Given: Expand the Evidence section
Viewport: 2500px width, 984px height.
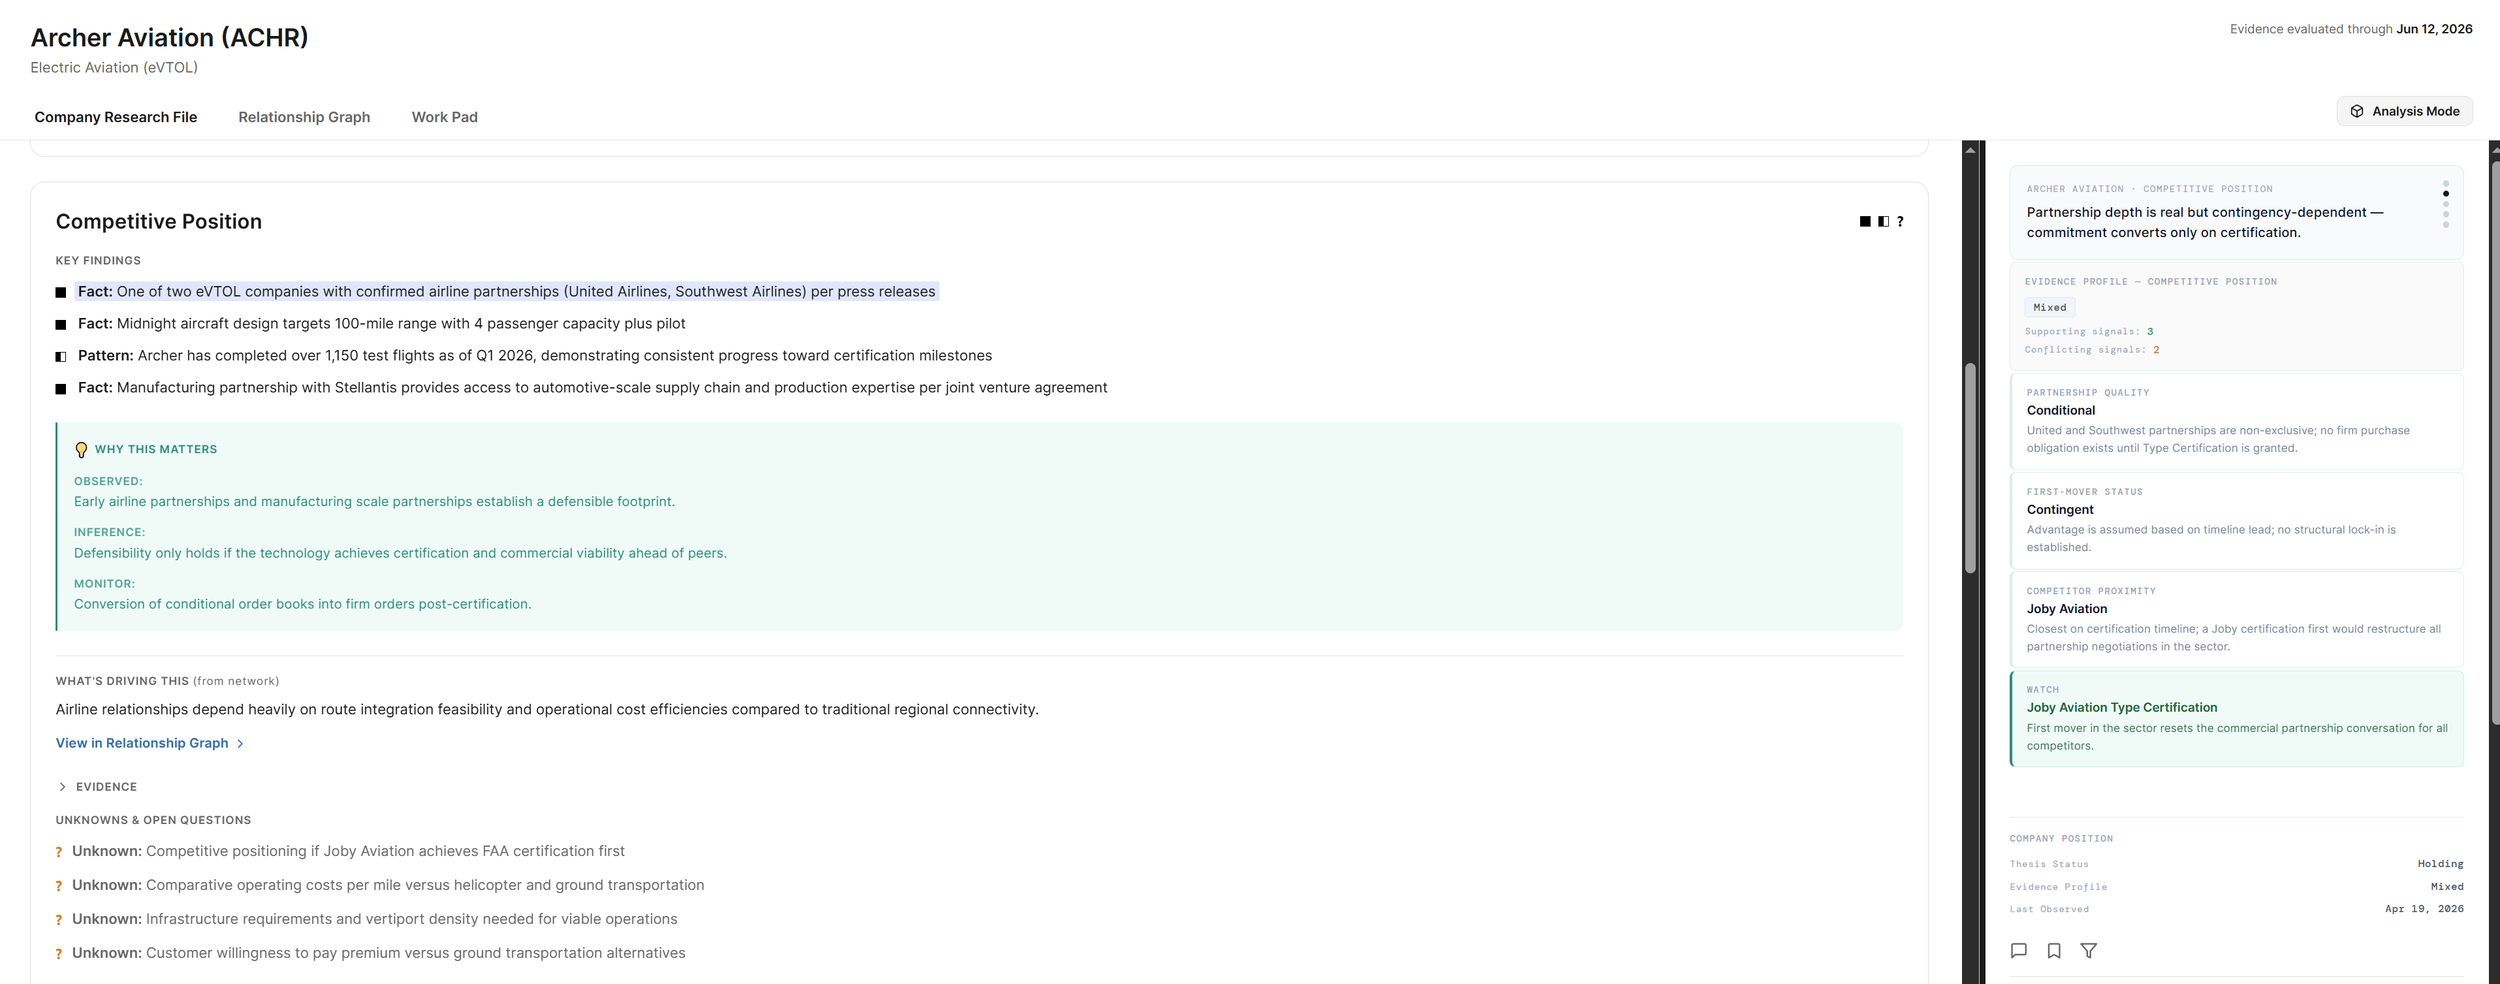Looking at the screenshot, I should click(x=97, y=787).
